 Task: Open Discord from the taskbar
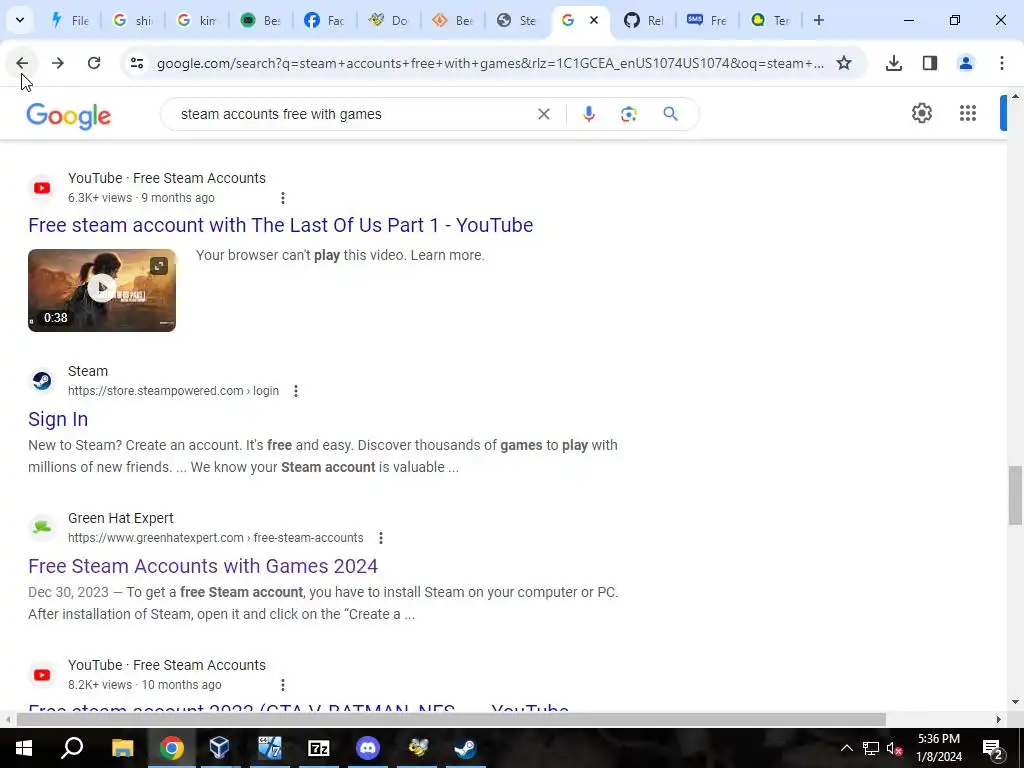coord(368,748)
